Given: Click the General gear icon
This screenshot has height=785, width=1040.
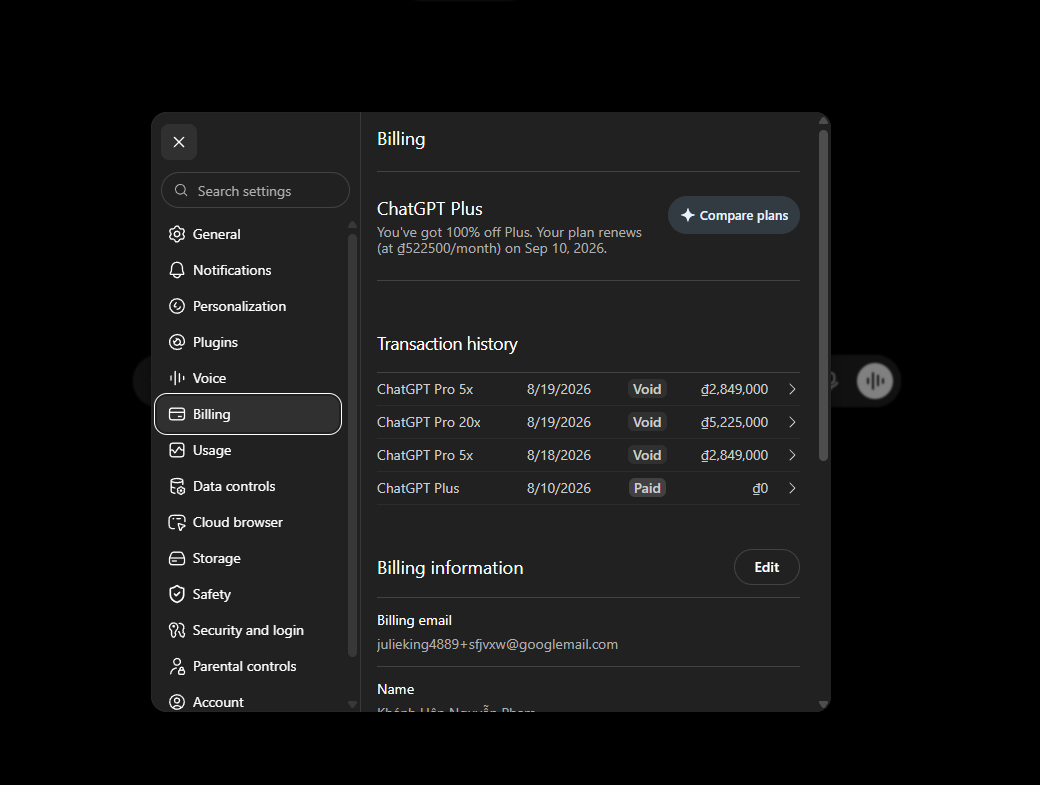Looking at the screenshot, I should coord(176,234).
